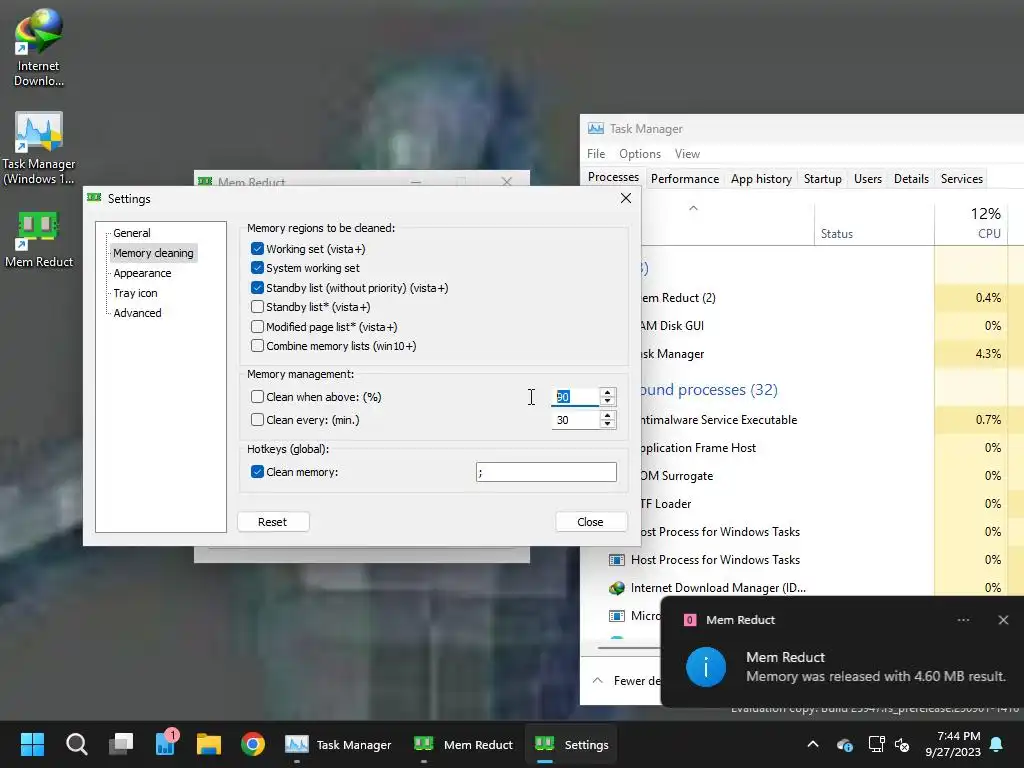The height and width of the screenshot is (768, 1024).
Task: Click Fewer details chevron in Task Manager
Action: (x=598, y=680)
